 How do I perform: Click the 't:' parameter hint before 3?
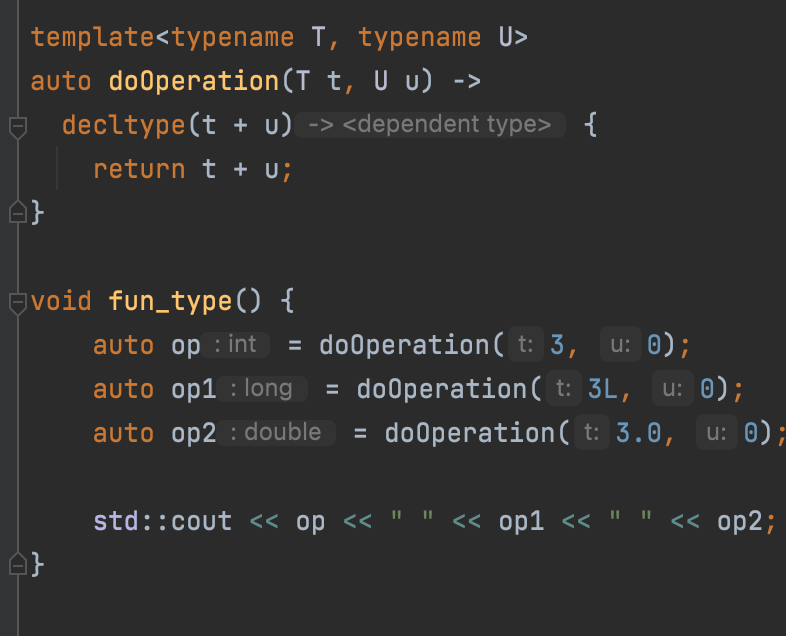526,344
